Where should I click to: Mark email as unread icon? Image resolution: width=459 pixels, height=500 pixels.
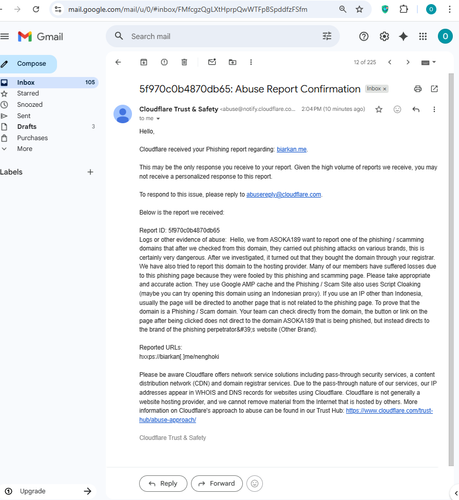click(212, 62)
